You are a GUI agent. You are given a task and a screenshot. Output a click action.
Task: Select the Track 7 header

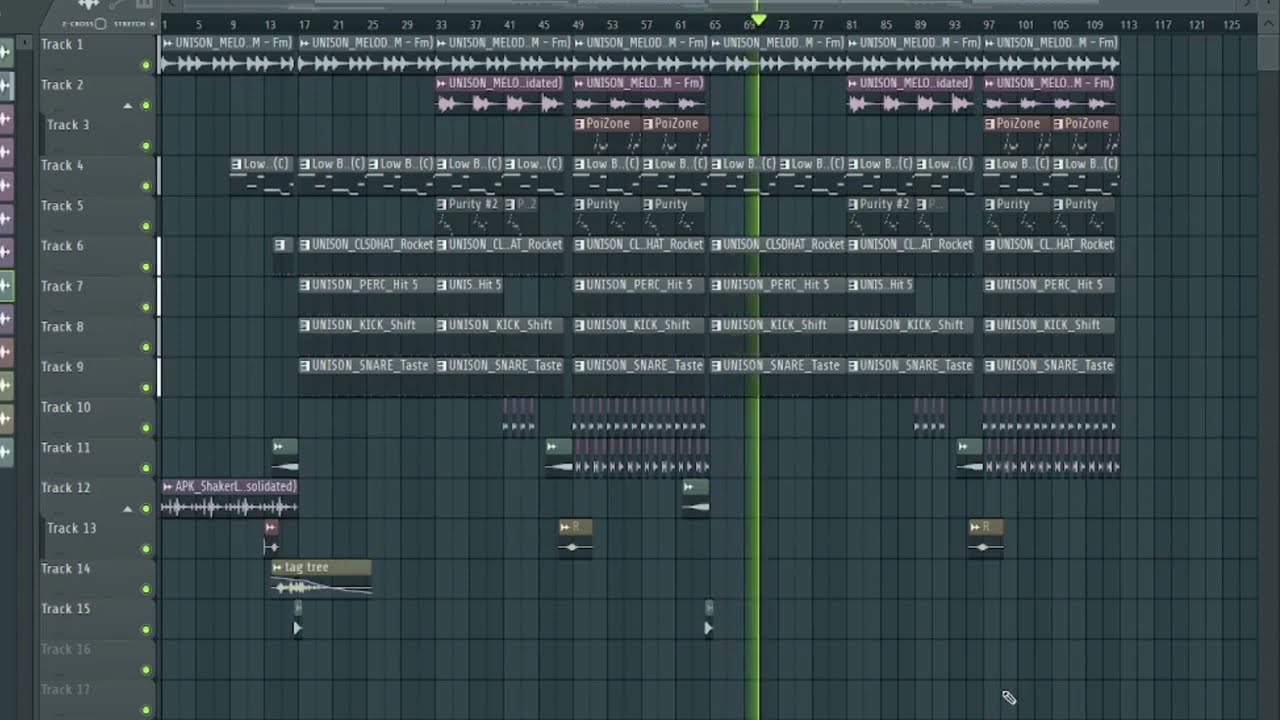pos(98,296)
